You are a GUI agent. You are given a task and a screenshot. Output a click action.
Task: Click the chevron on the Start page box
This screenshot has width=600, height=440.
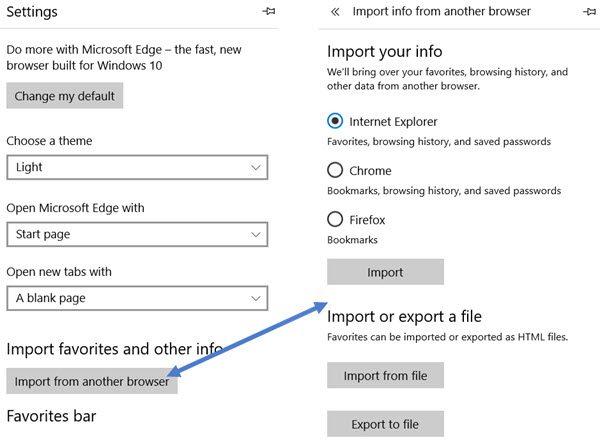(x=256, y=234)
